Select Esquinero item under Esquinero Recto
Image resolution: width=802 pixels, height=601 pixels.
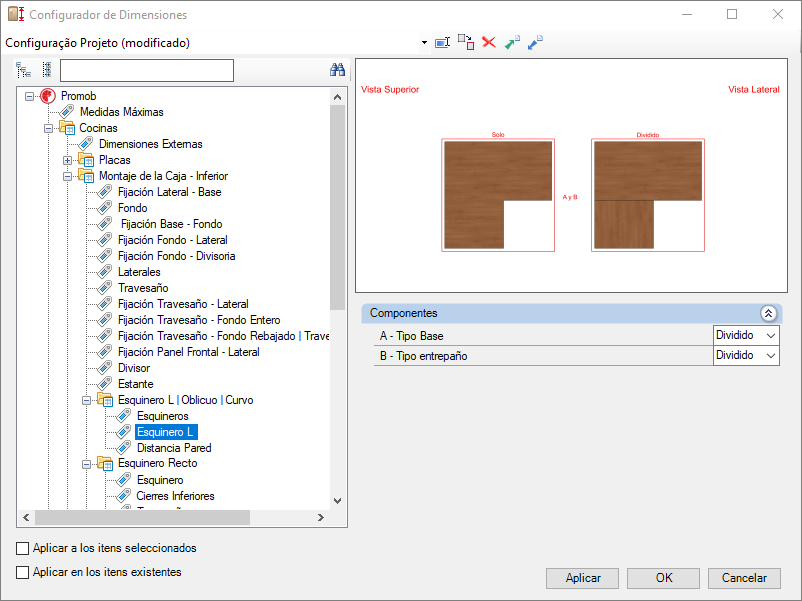[160, 480]
